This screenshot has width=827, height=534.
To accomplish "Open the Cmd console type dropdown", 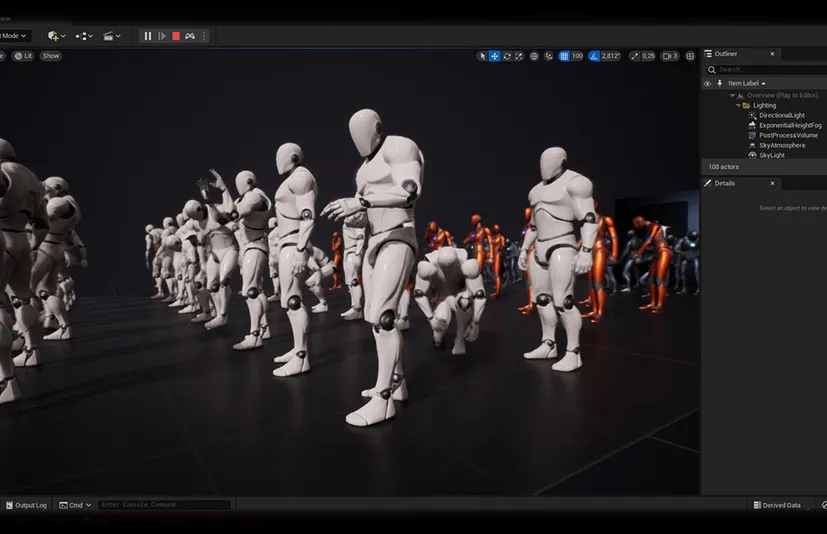I will click(75, 505).
